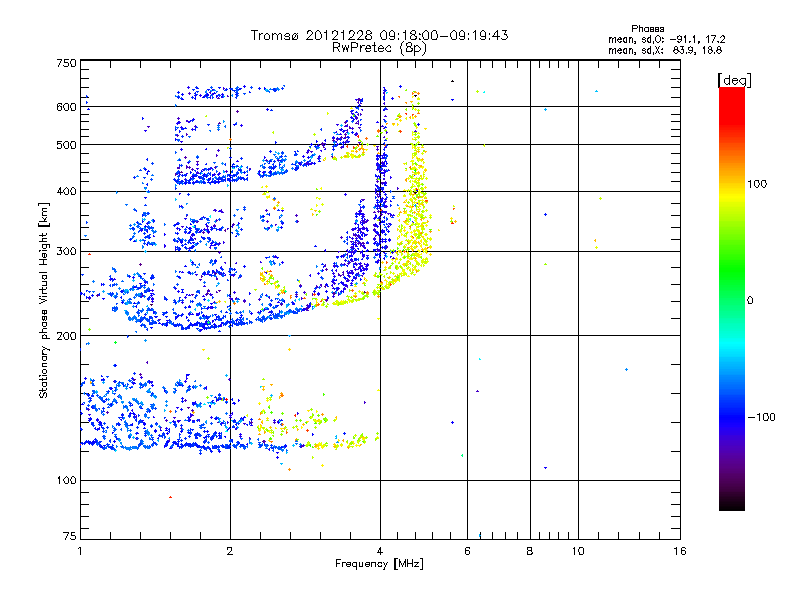Viewport: 800px width, 600px height.
Task: Click the red data point below 100 km
Action: (170, 497)
